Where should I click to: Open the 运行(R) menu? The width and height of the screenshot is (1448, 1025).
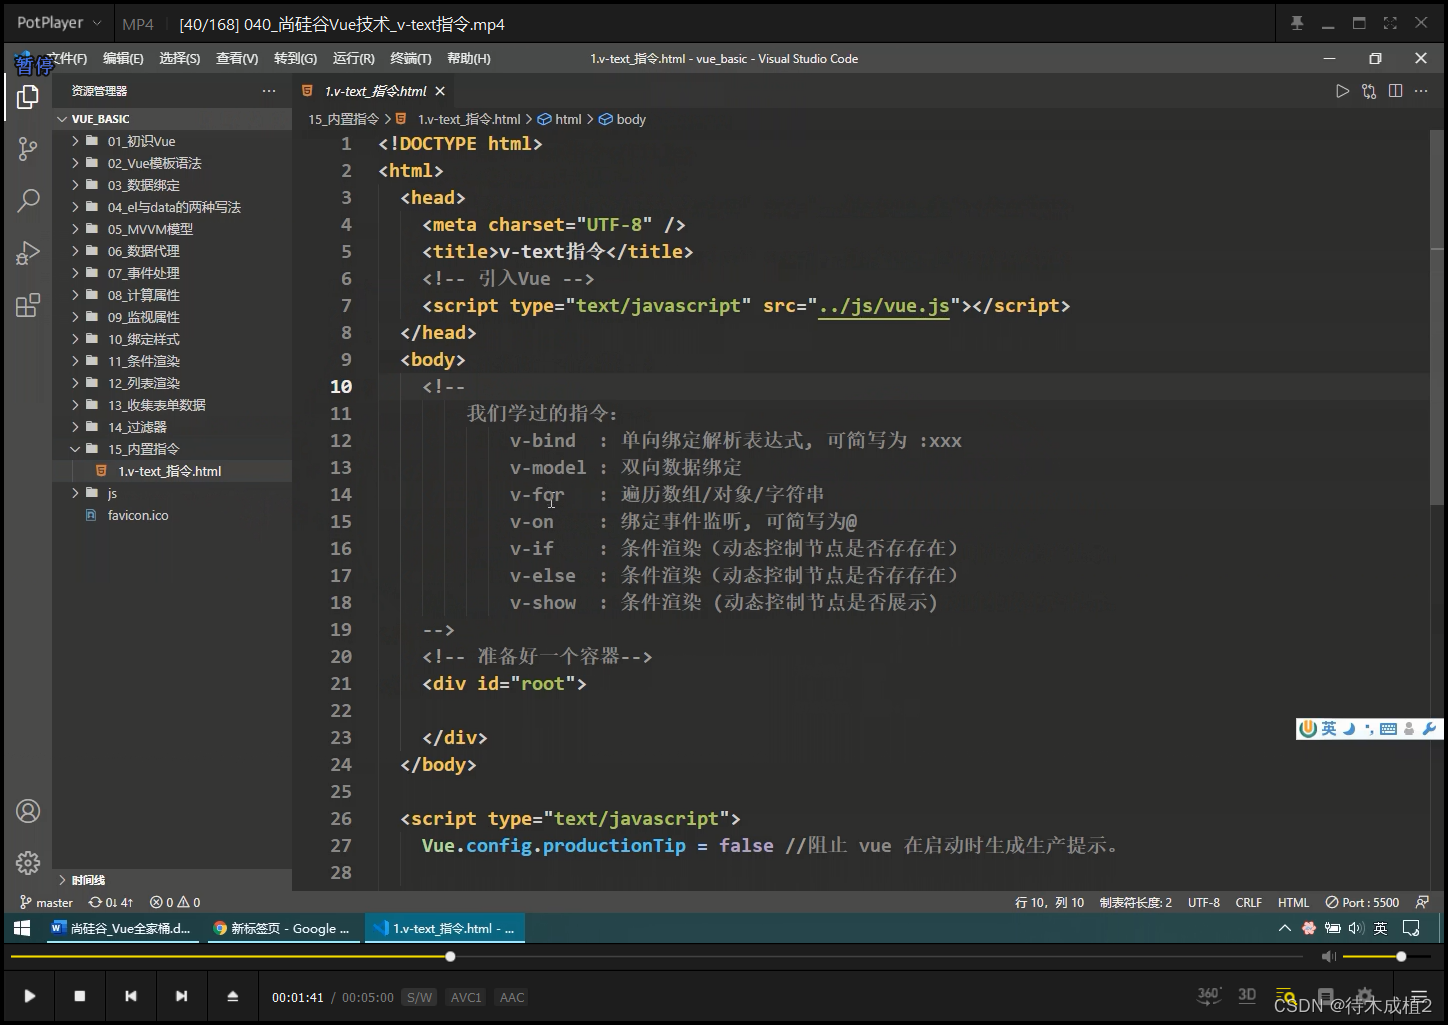[354, 59]
